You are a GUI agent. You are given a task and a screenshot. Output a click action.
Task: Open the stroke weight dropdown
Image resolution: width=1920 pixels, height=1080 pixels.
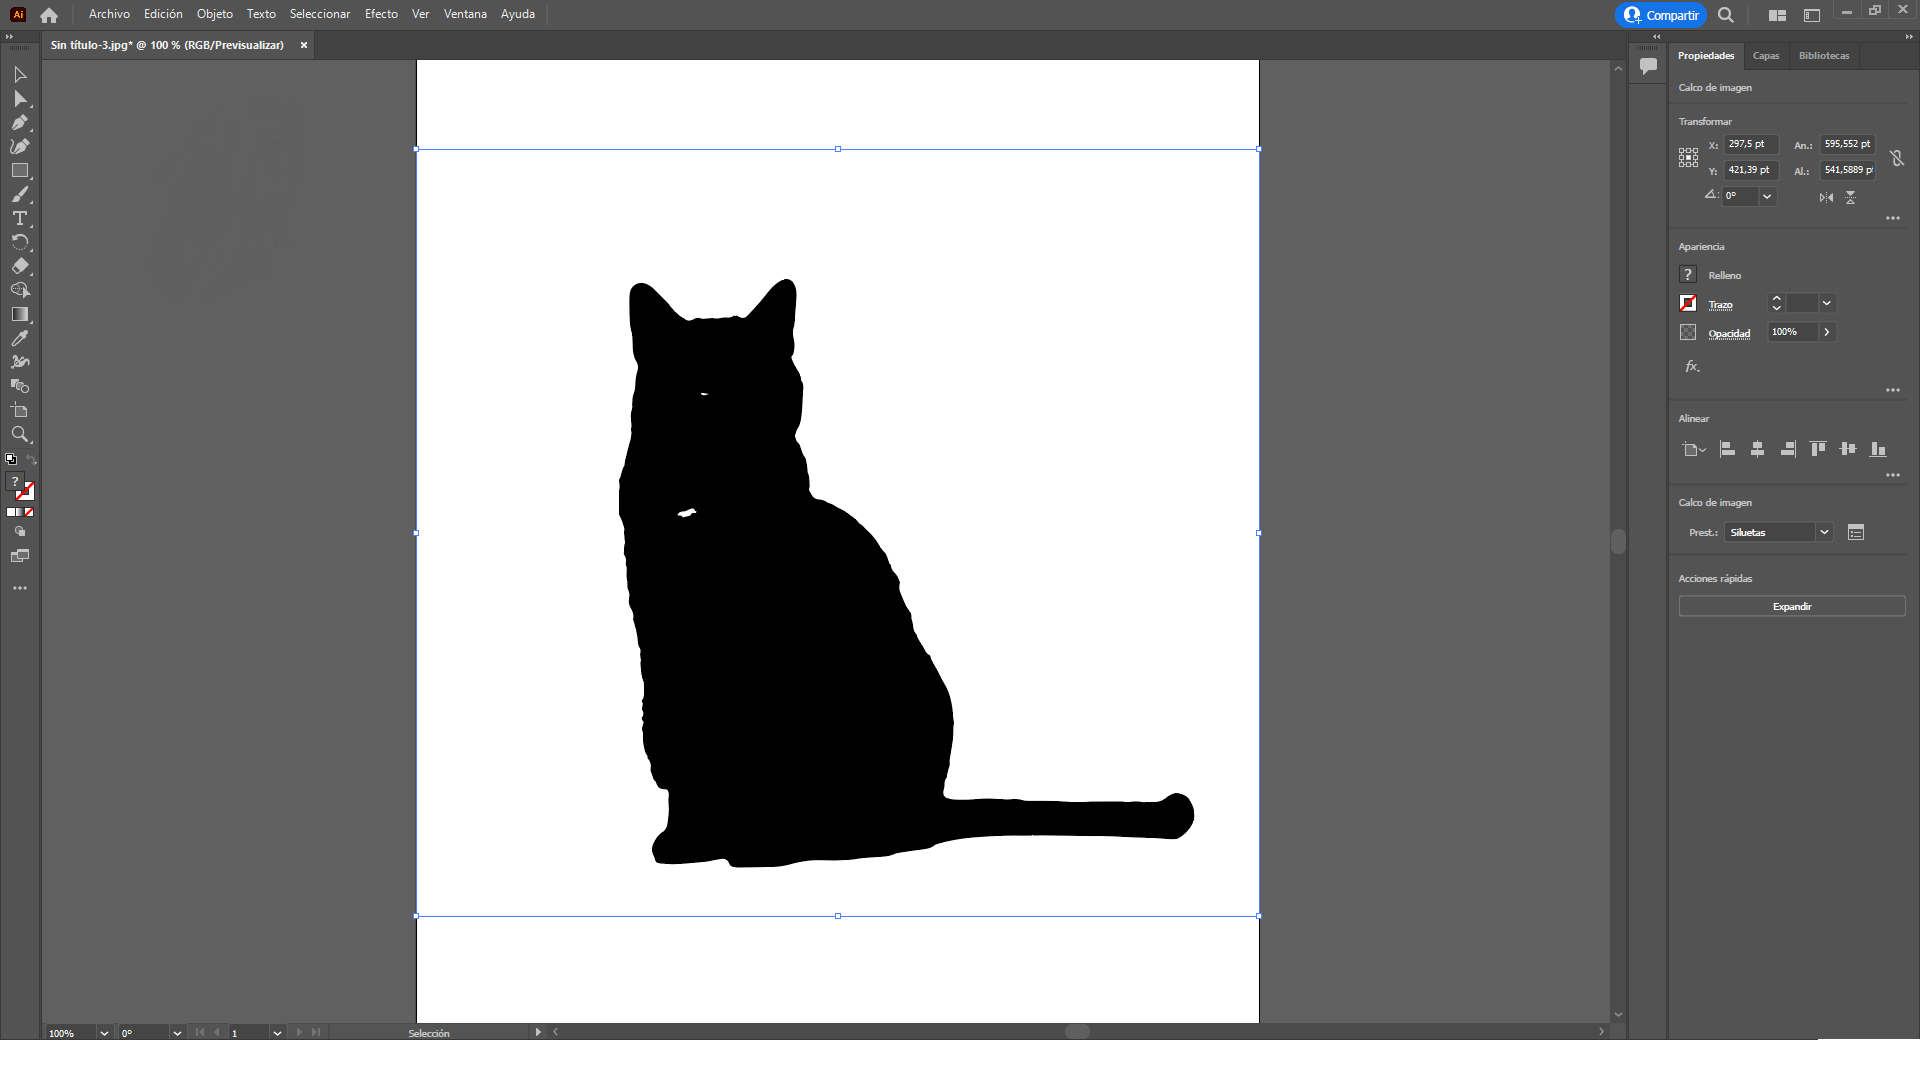1826,304
